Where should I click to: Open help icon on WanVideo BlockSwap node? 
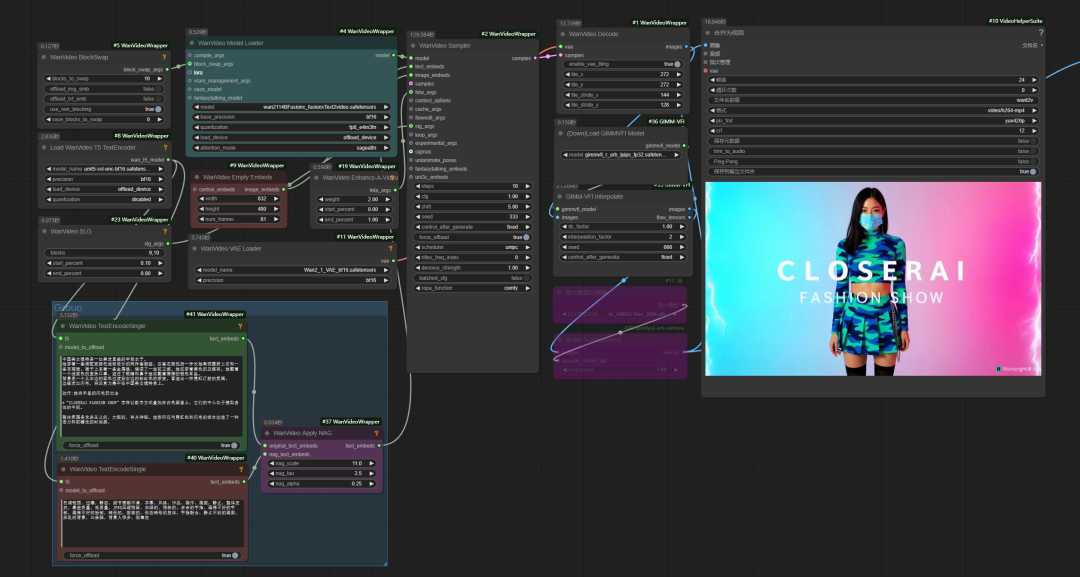click(x=164, y=57)
